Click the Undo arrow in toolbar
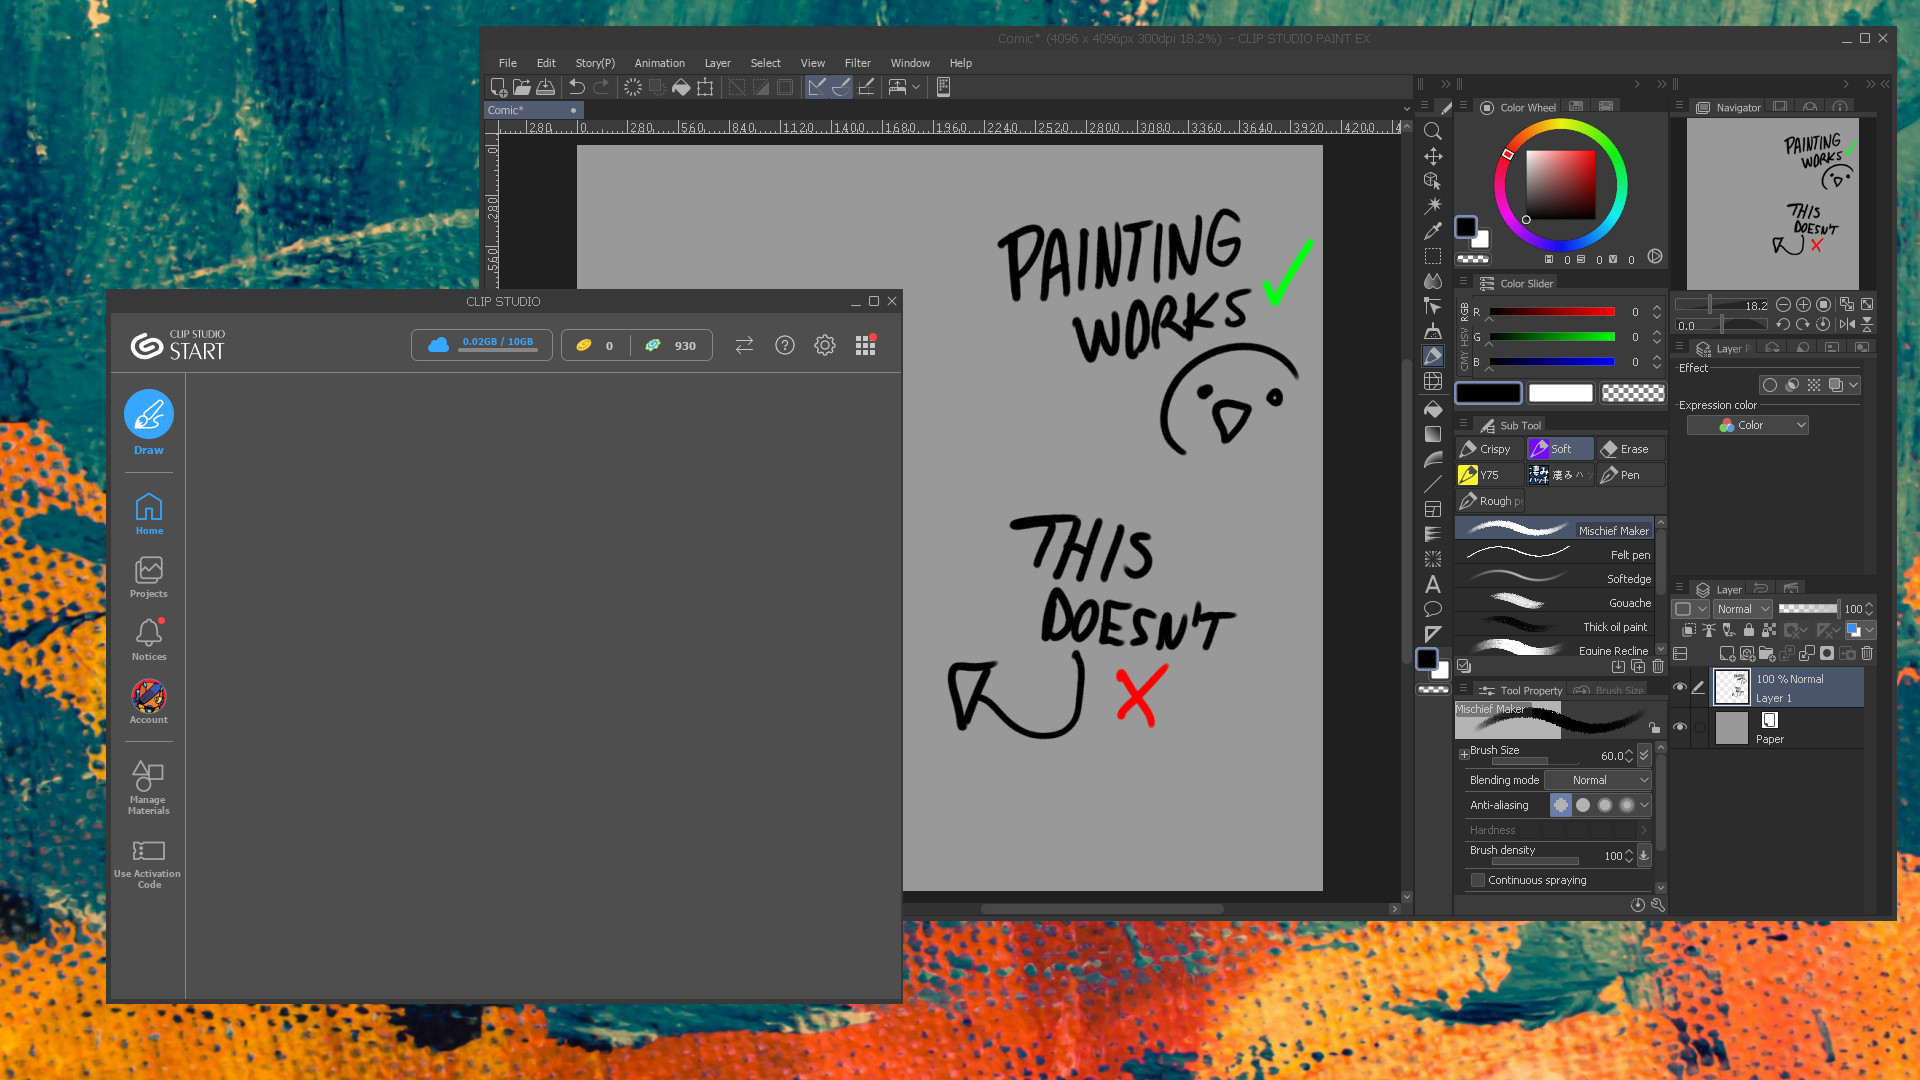This screenshot has height=1080, width=1920. tap(577, 87)
